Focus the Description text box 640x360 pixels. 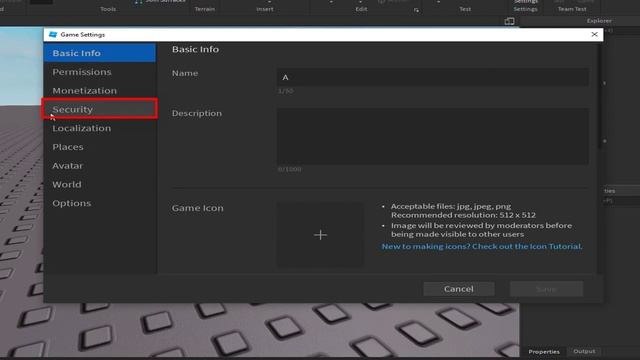433,136
